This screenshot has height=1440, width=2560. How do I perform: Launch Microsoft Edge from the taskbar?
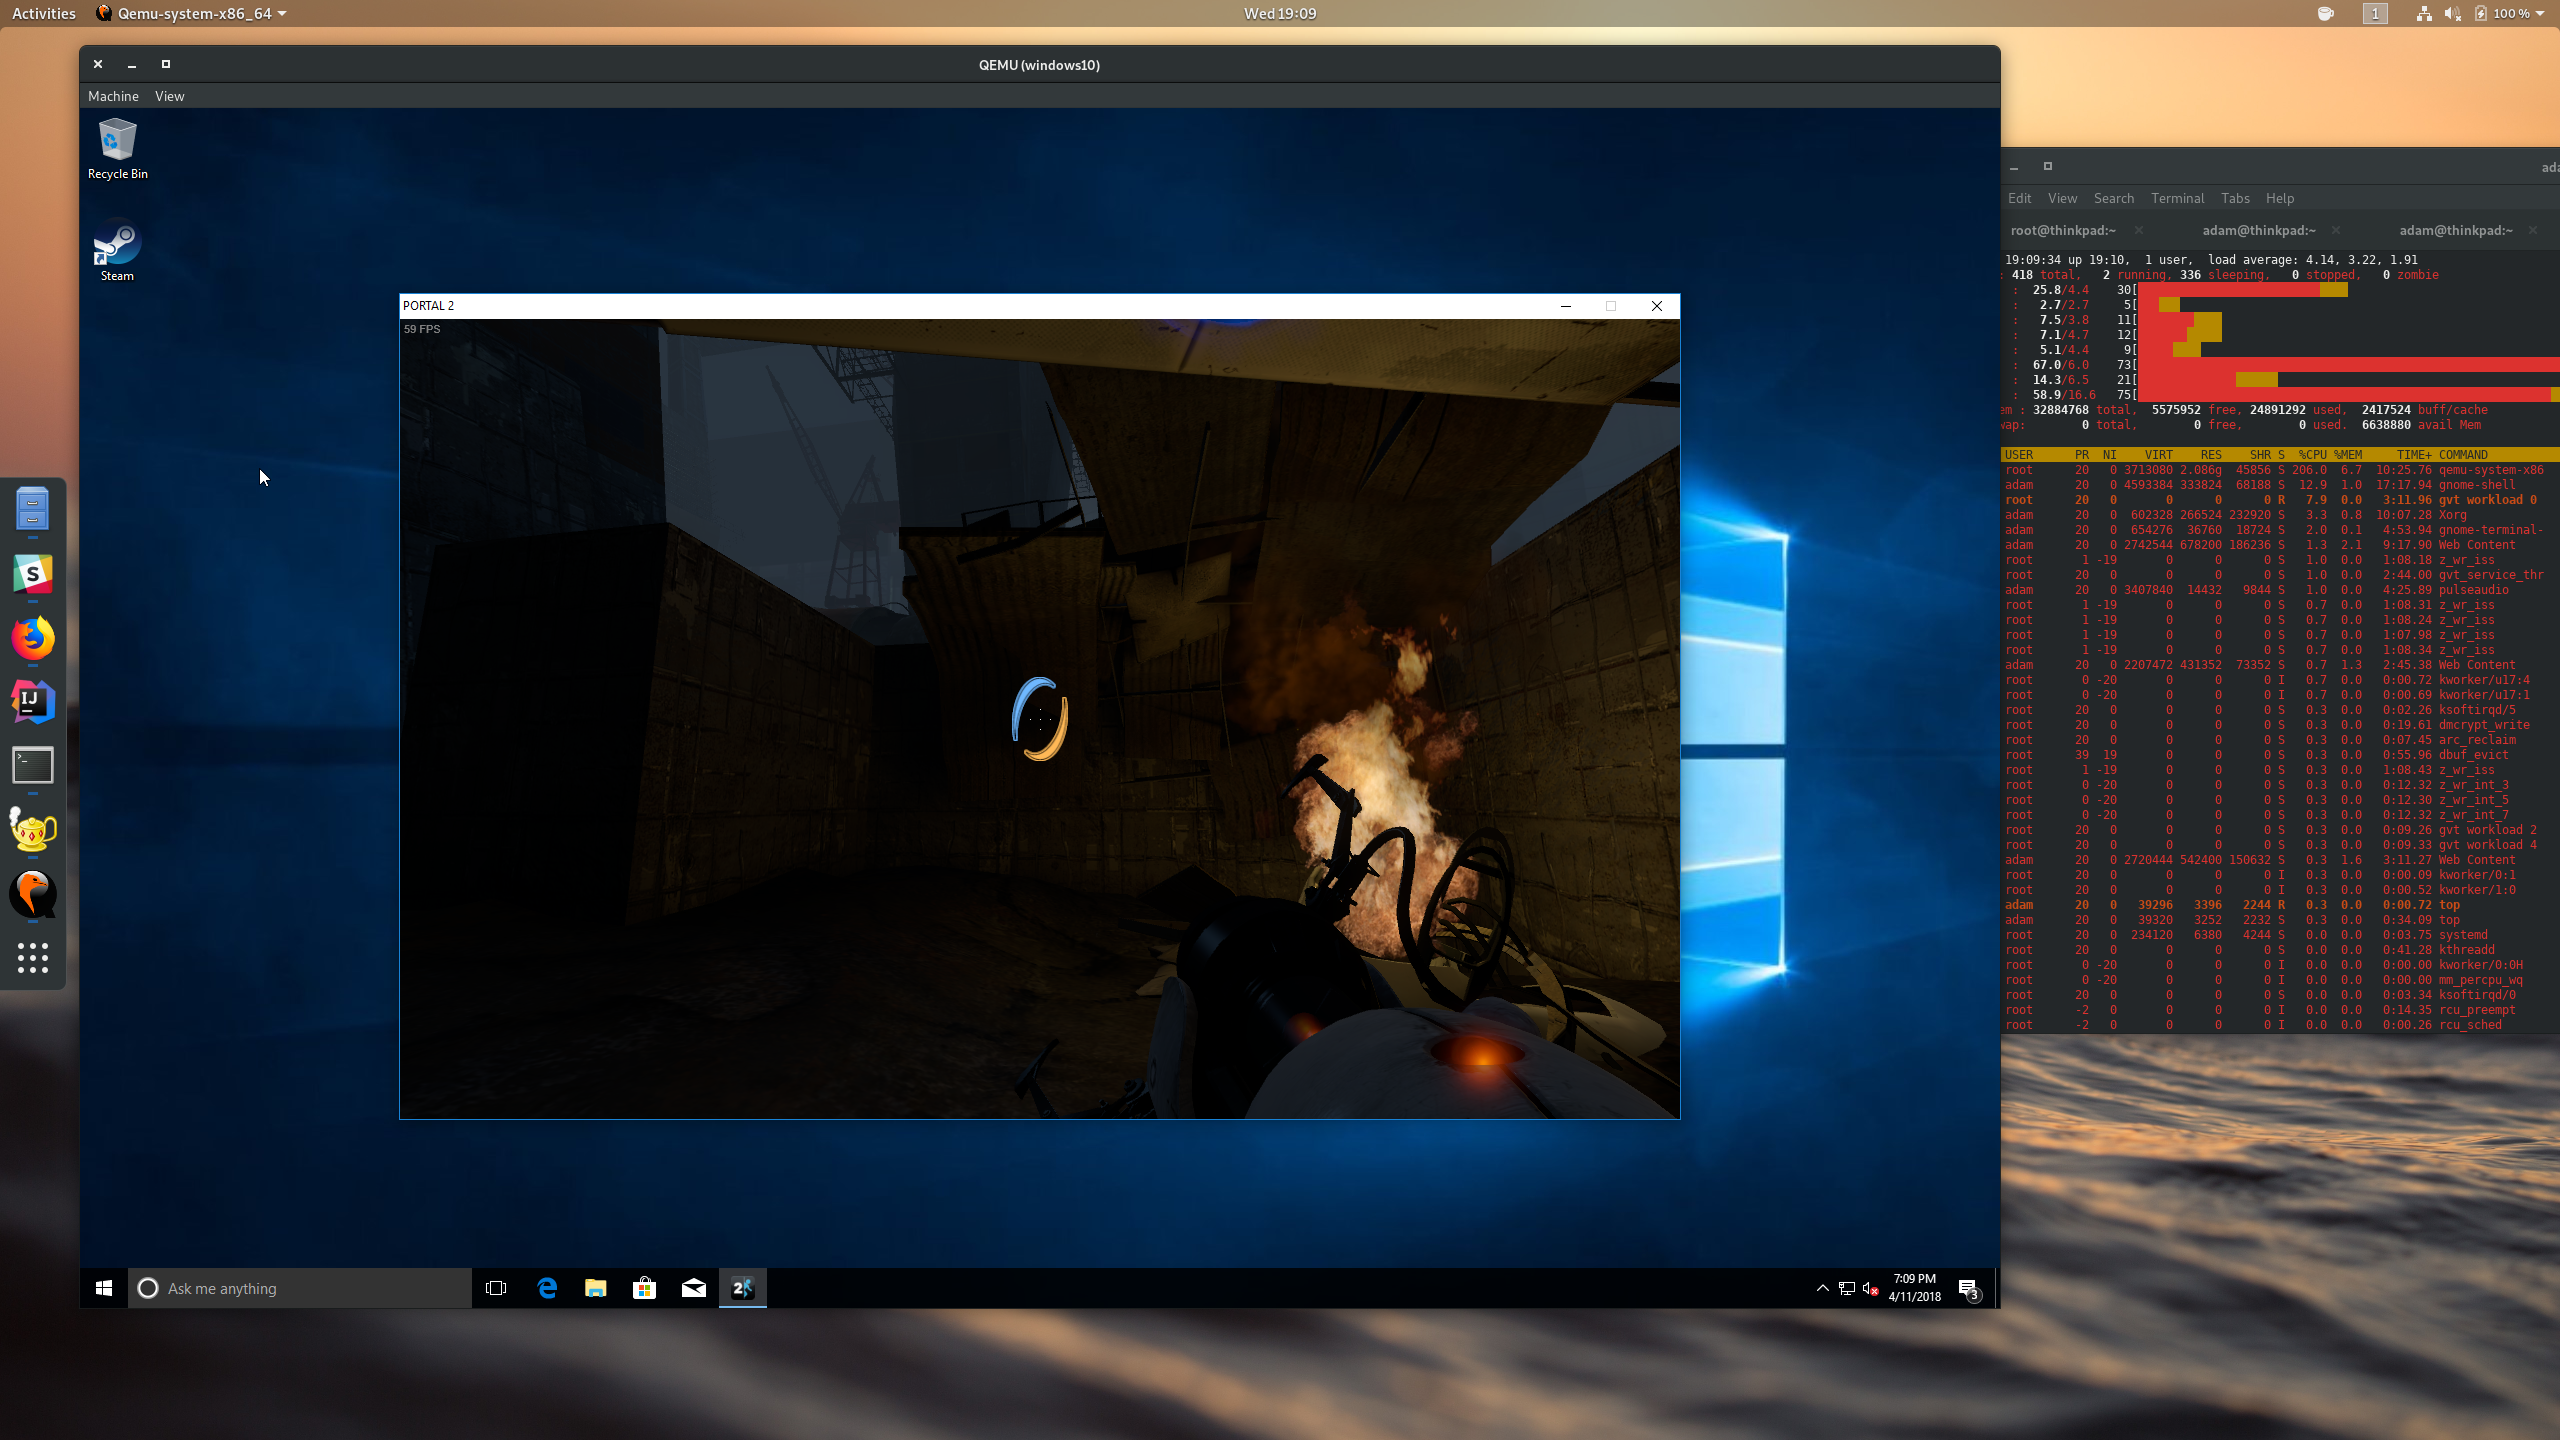point(547,1288)
